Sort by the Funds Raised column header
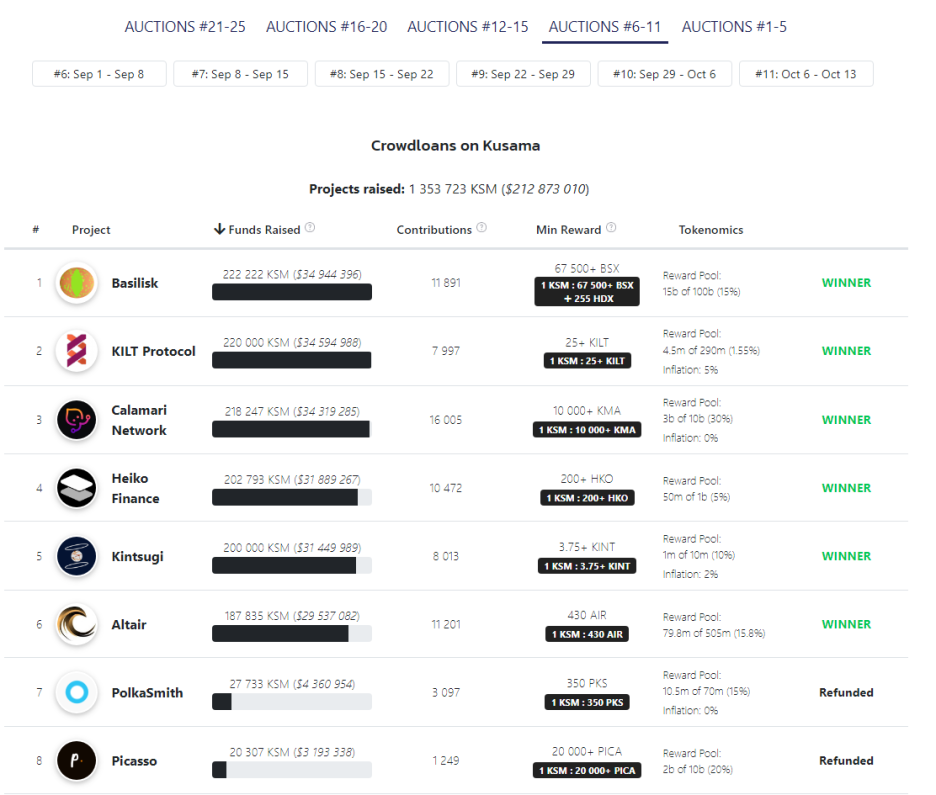The height and width of the screenshot is (795, 936). click(x=264, y=230)
